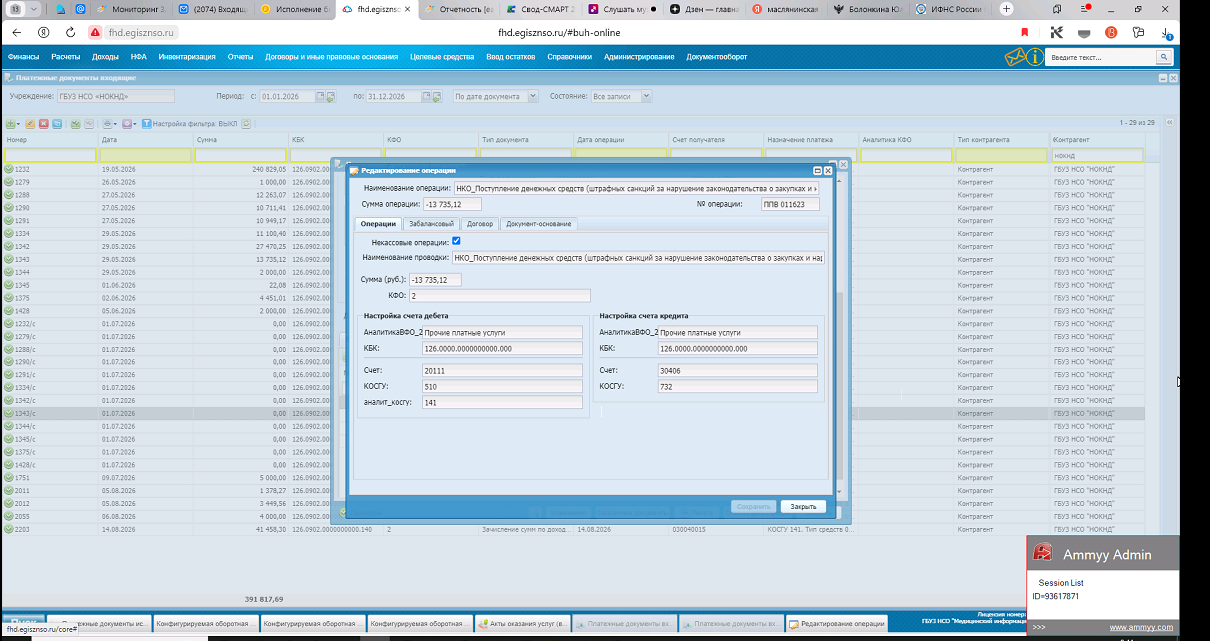Switch to the Забалансовый tab
Screen dimensions: 1210x641
coord(432,224)
